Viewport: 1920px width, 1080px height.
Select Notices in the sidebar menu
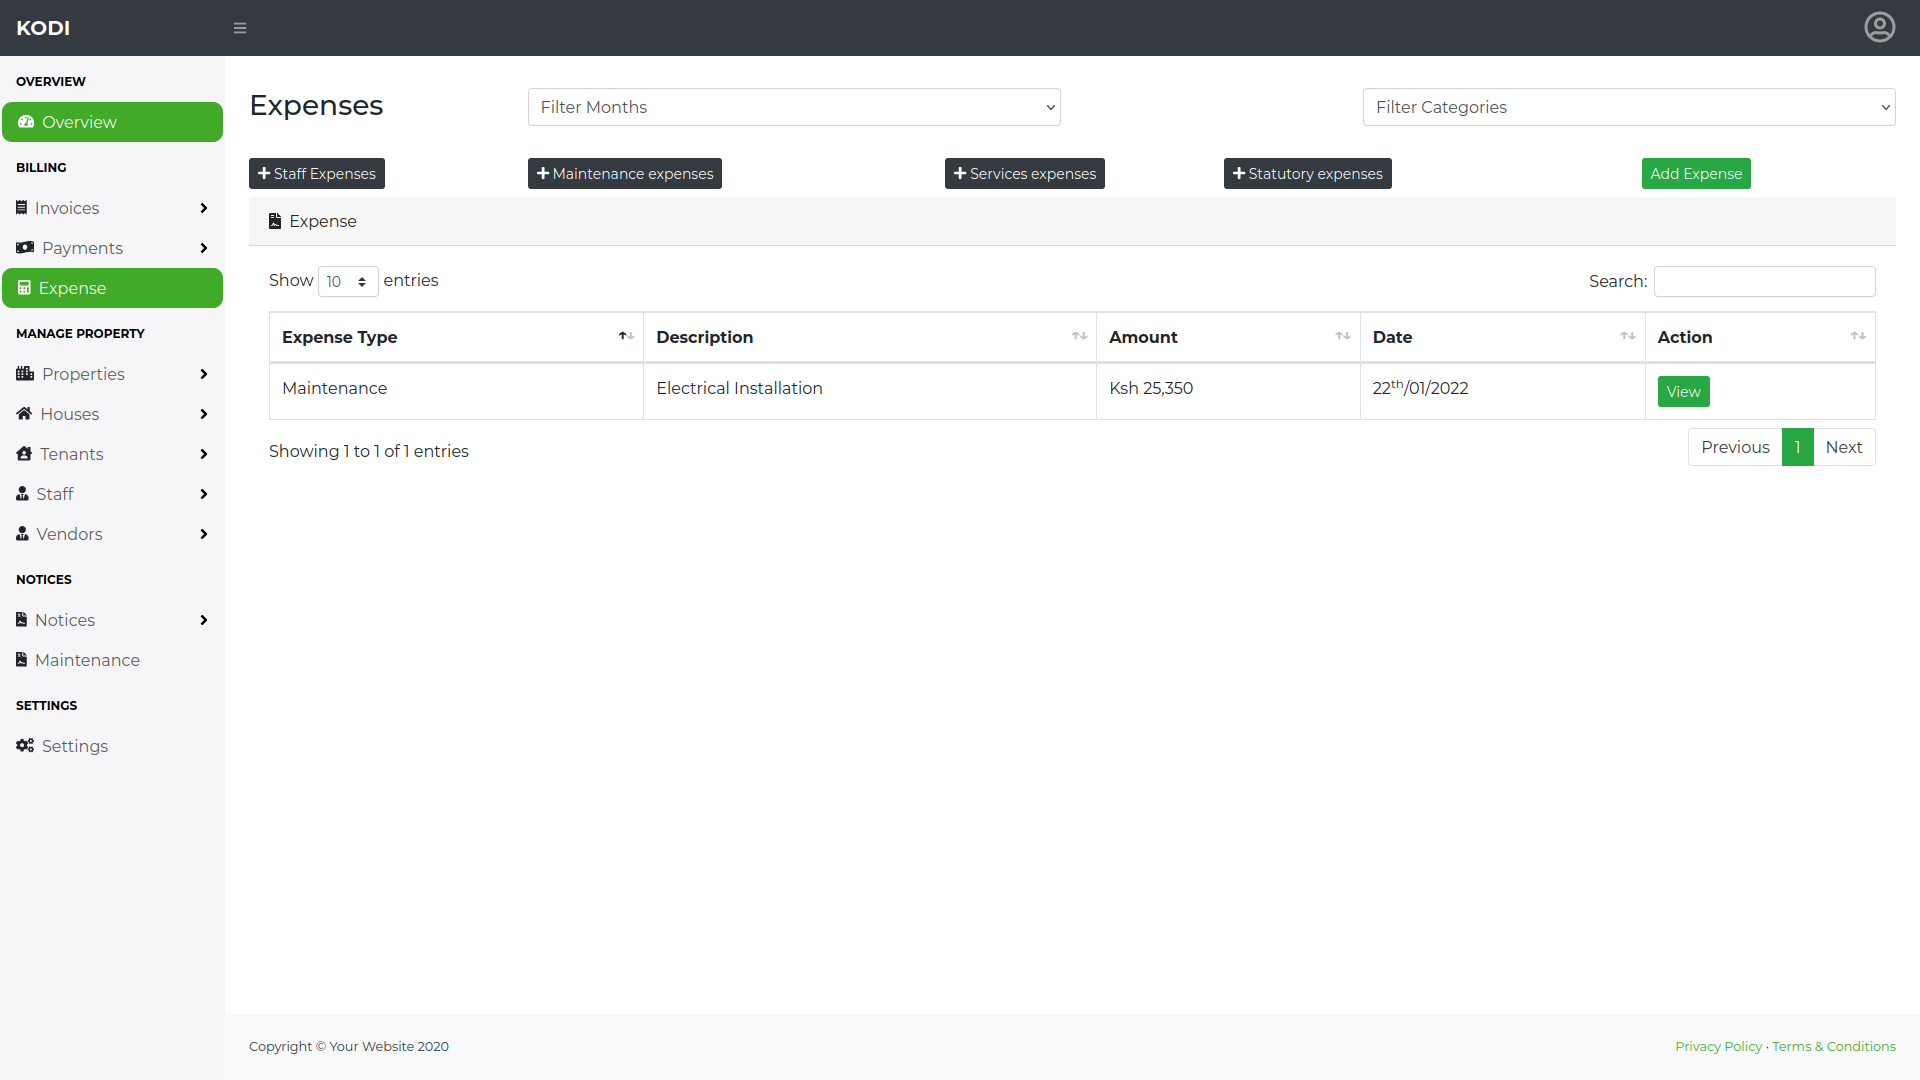tap(65, 620)
